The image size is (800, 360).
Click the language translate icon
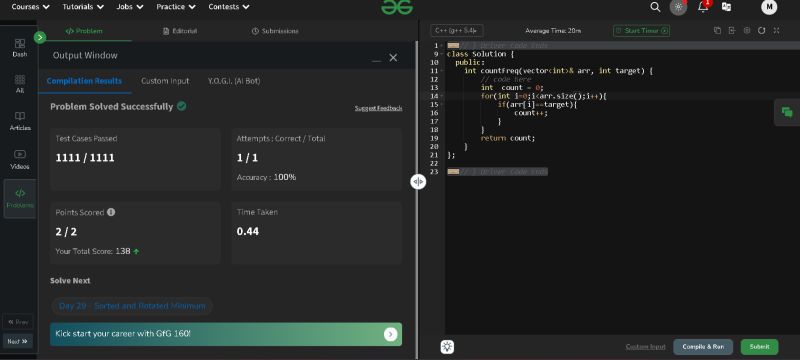tap(726, 7)
